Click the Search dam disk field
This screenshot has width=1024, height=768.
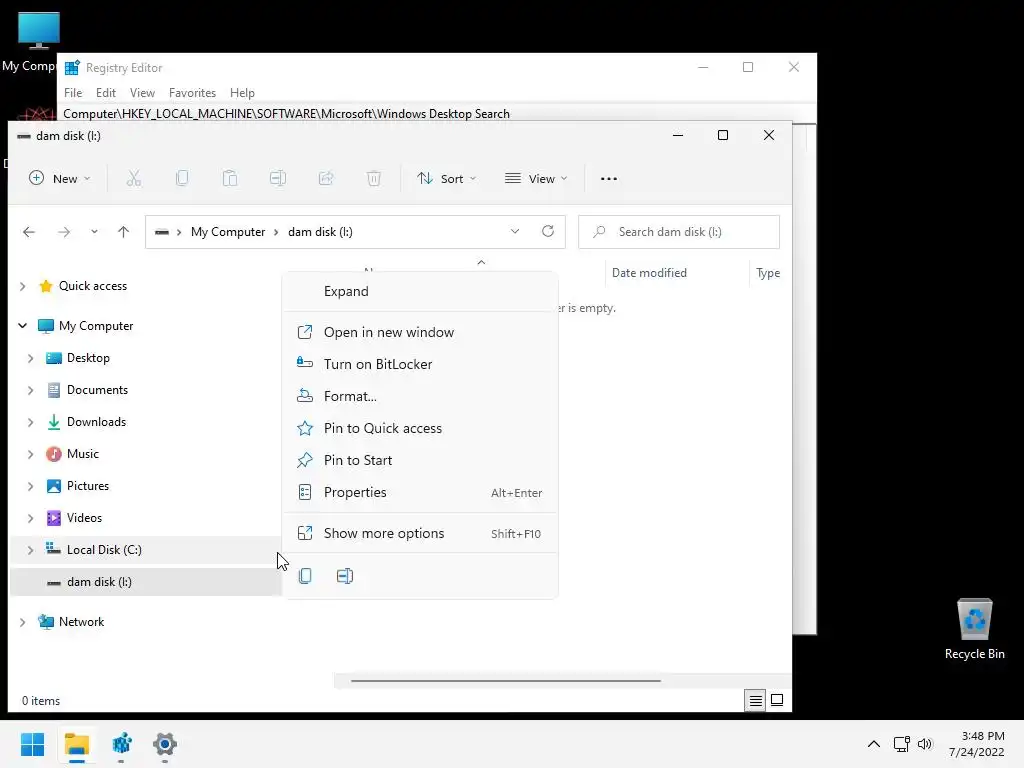[679, 232]
